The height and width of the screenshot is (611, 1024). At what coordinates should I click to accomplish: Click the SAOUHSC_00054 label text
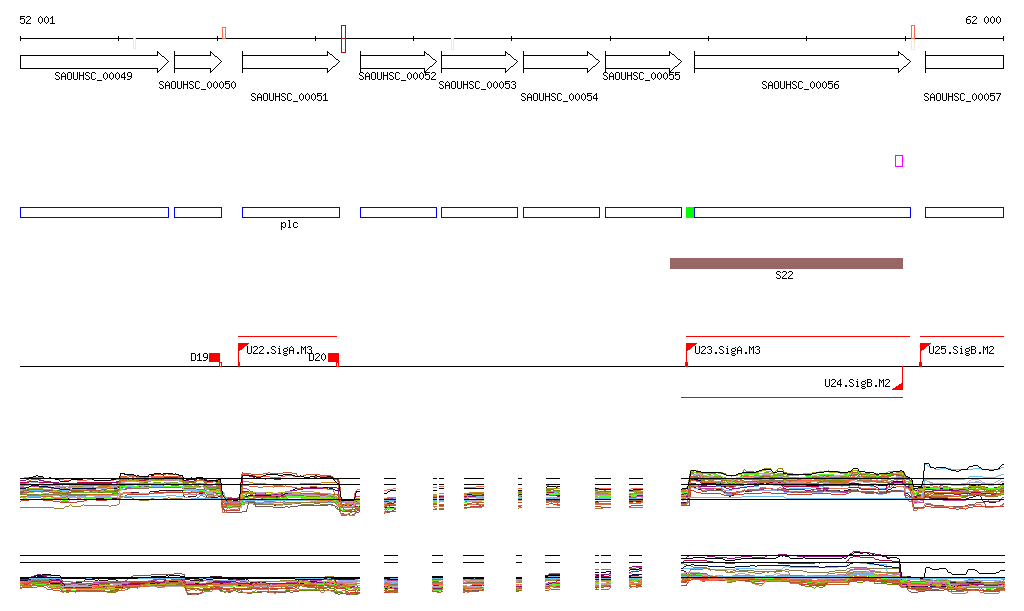point(559,97)
